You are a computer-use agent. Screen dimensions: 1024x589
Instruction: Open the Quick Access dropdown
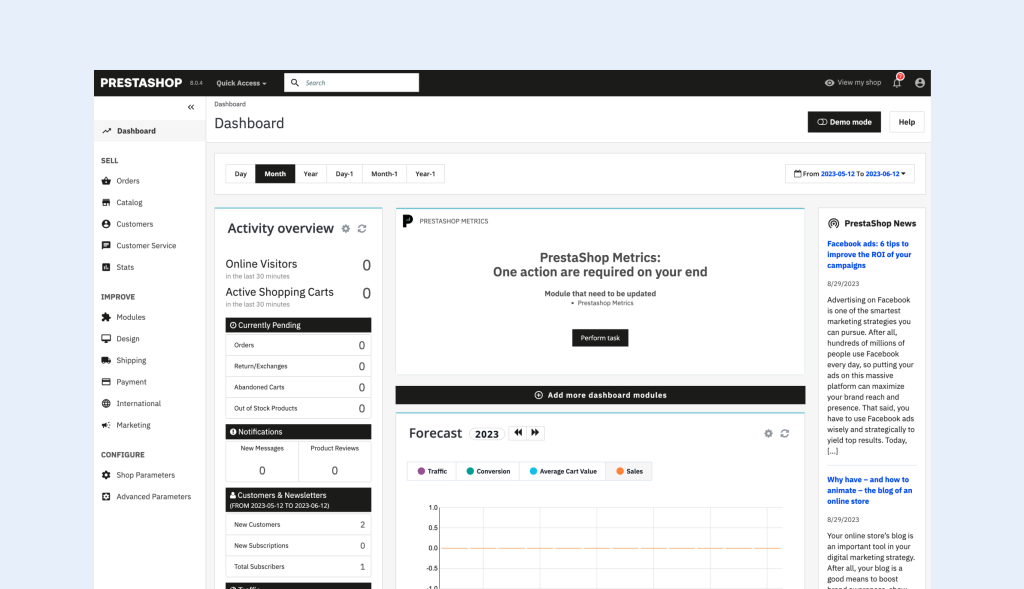click(240, 82)
